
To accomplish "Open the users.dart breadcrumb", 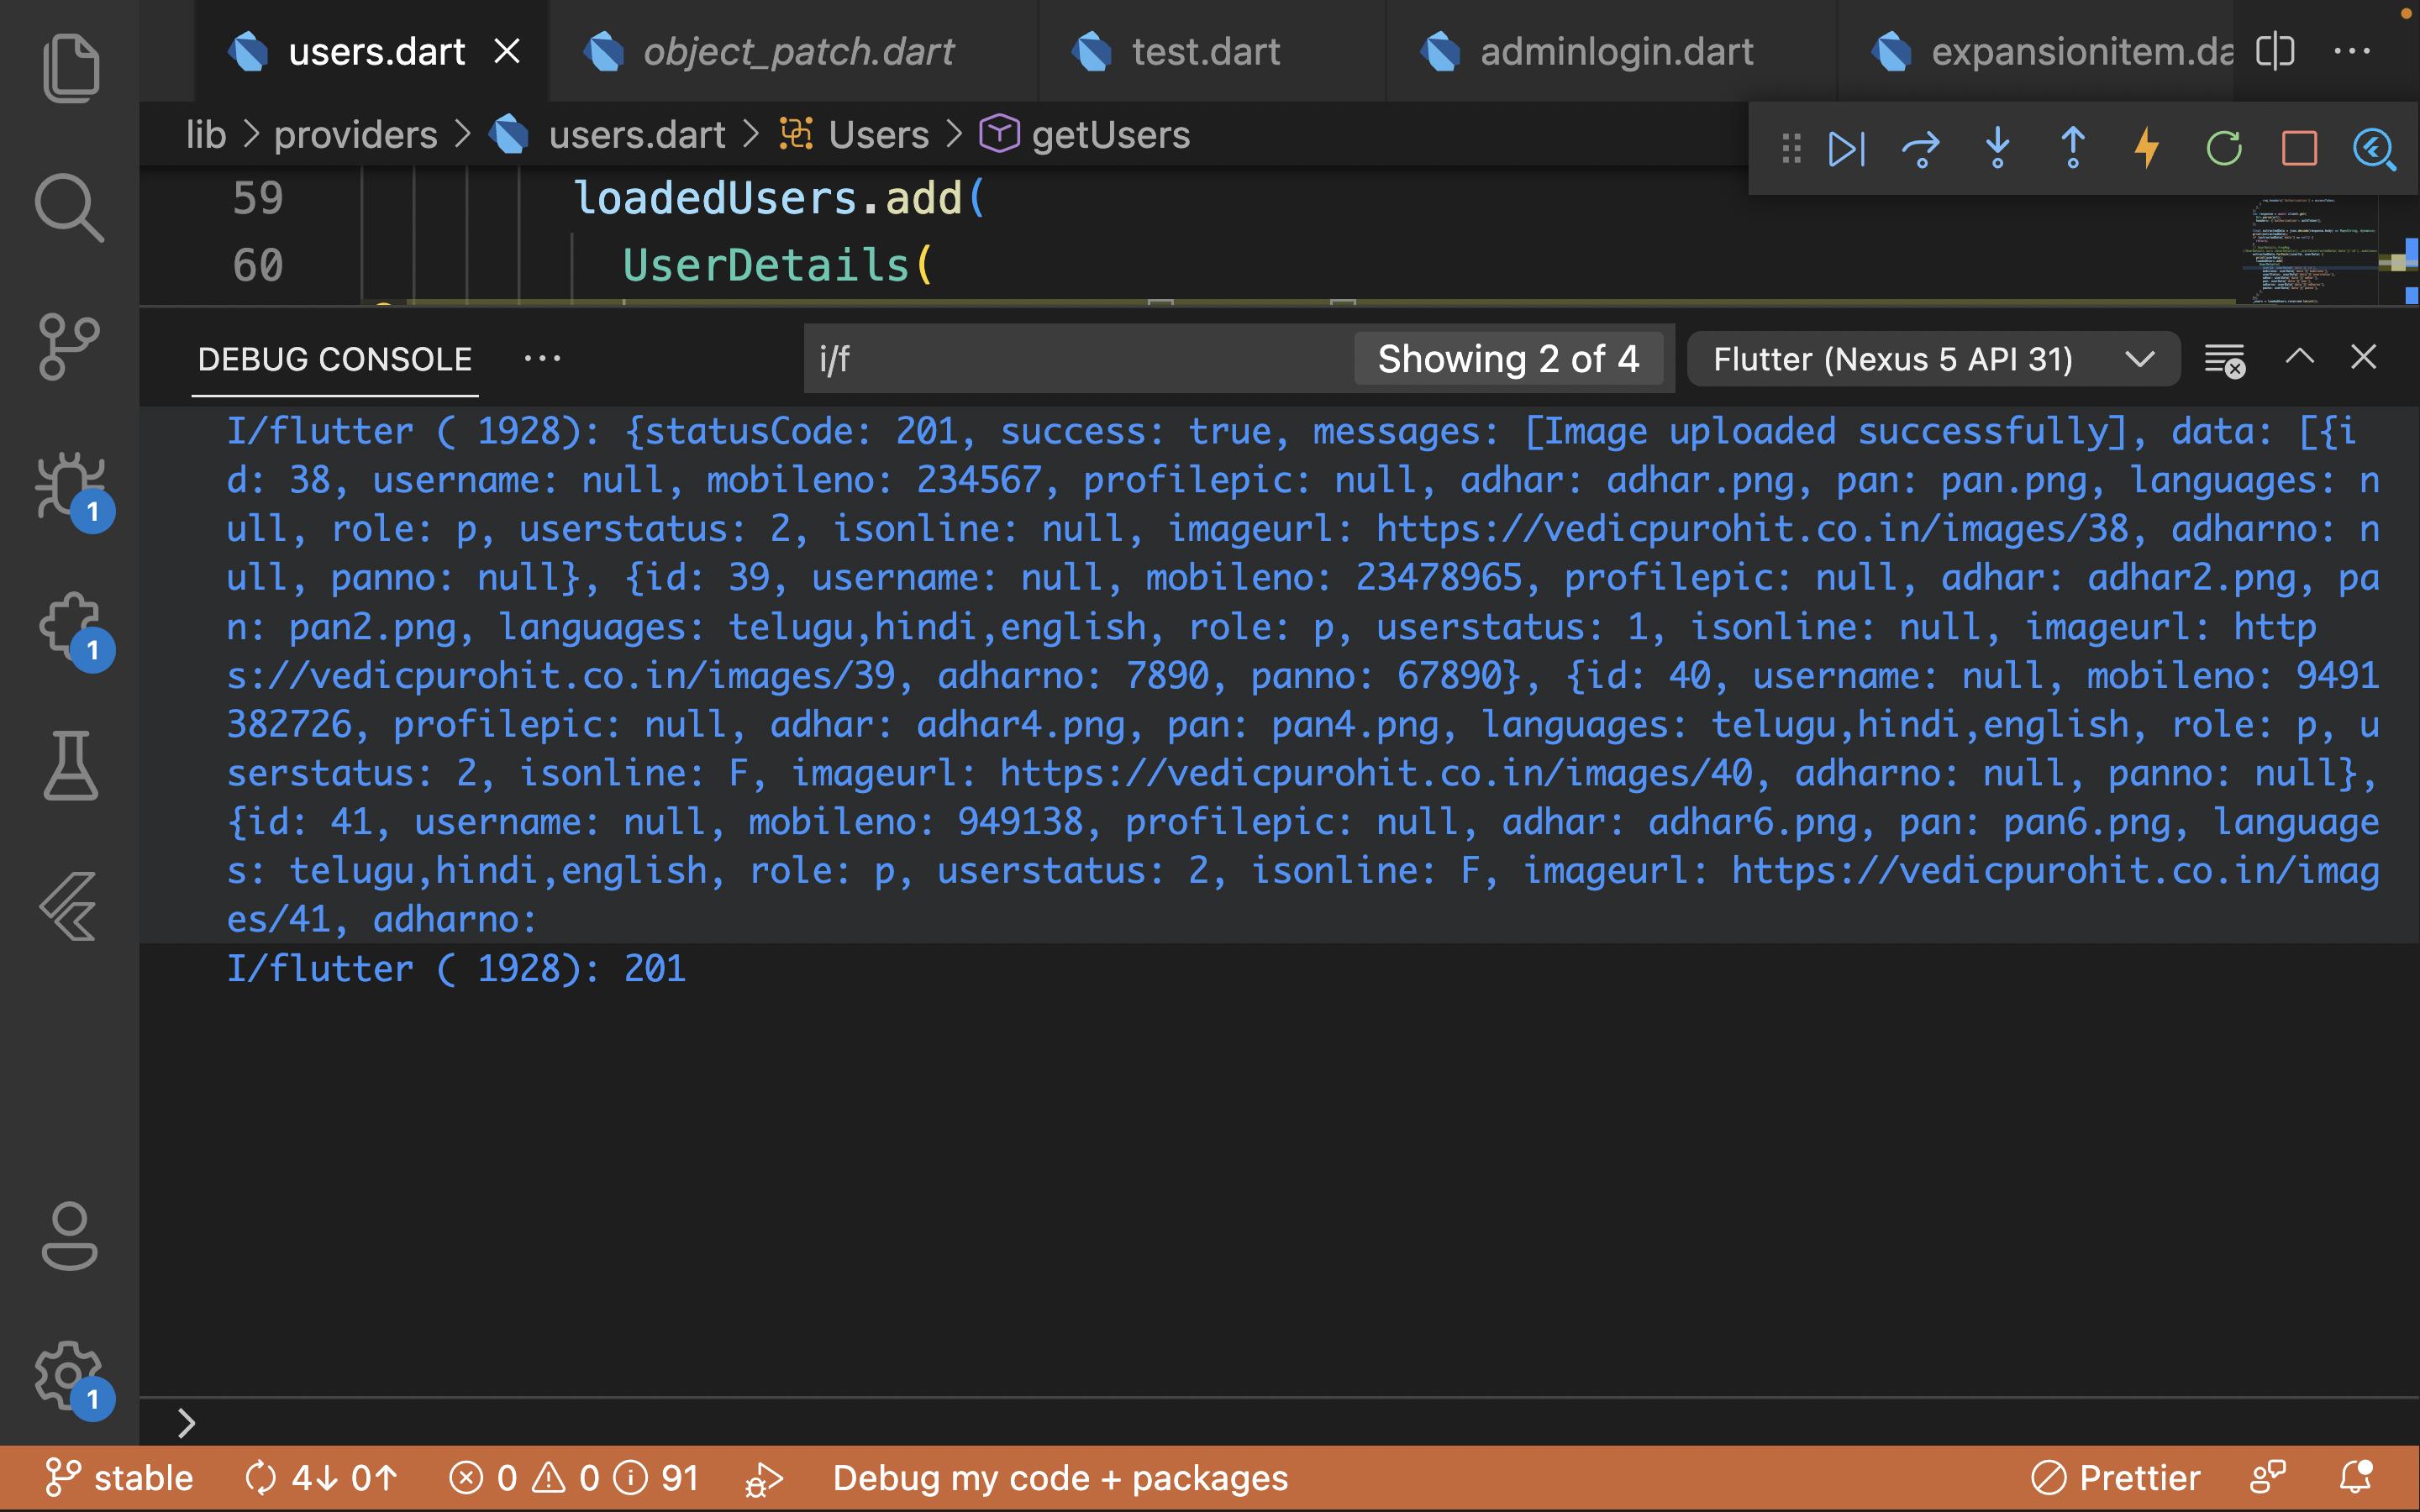I will click(607, 135).
